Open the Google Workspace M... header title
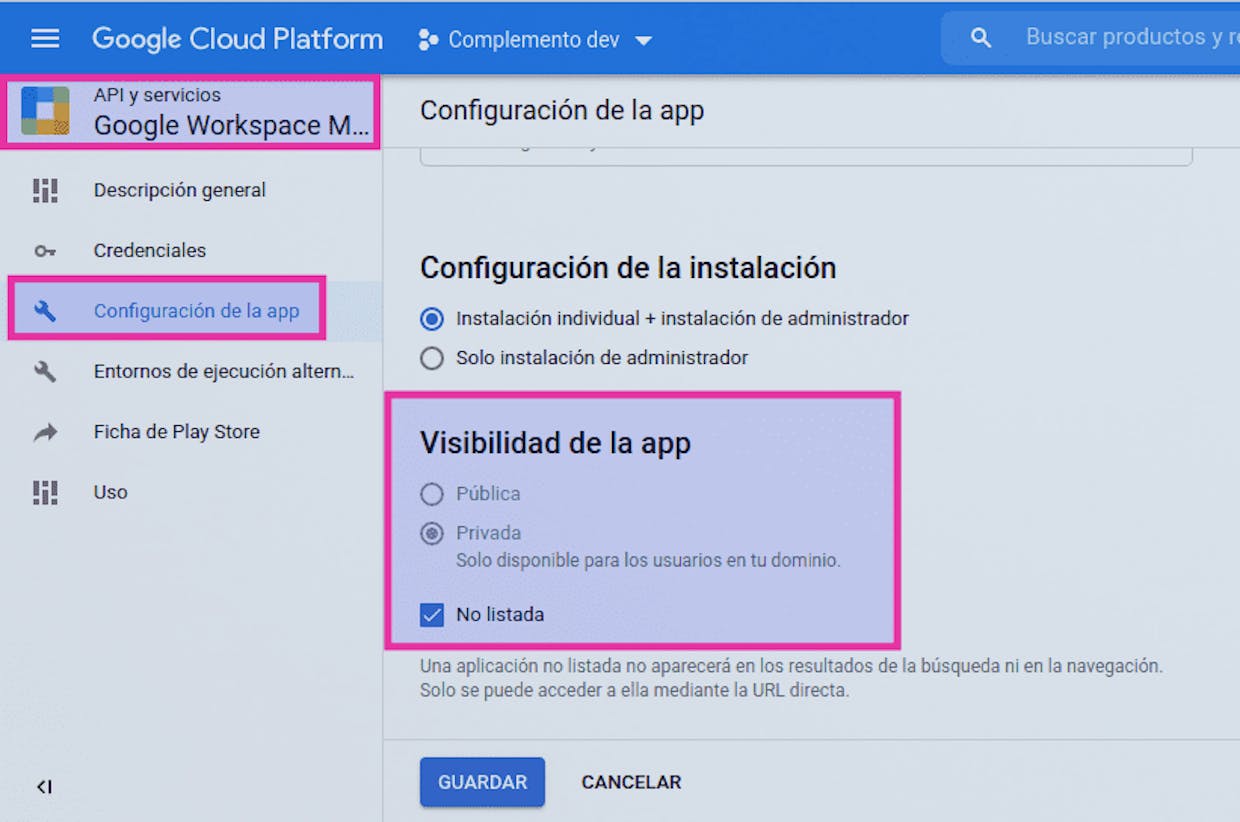This screenshot has width=1240, height=822. [x=231, y=126]
